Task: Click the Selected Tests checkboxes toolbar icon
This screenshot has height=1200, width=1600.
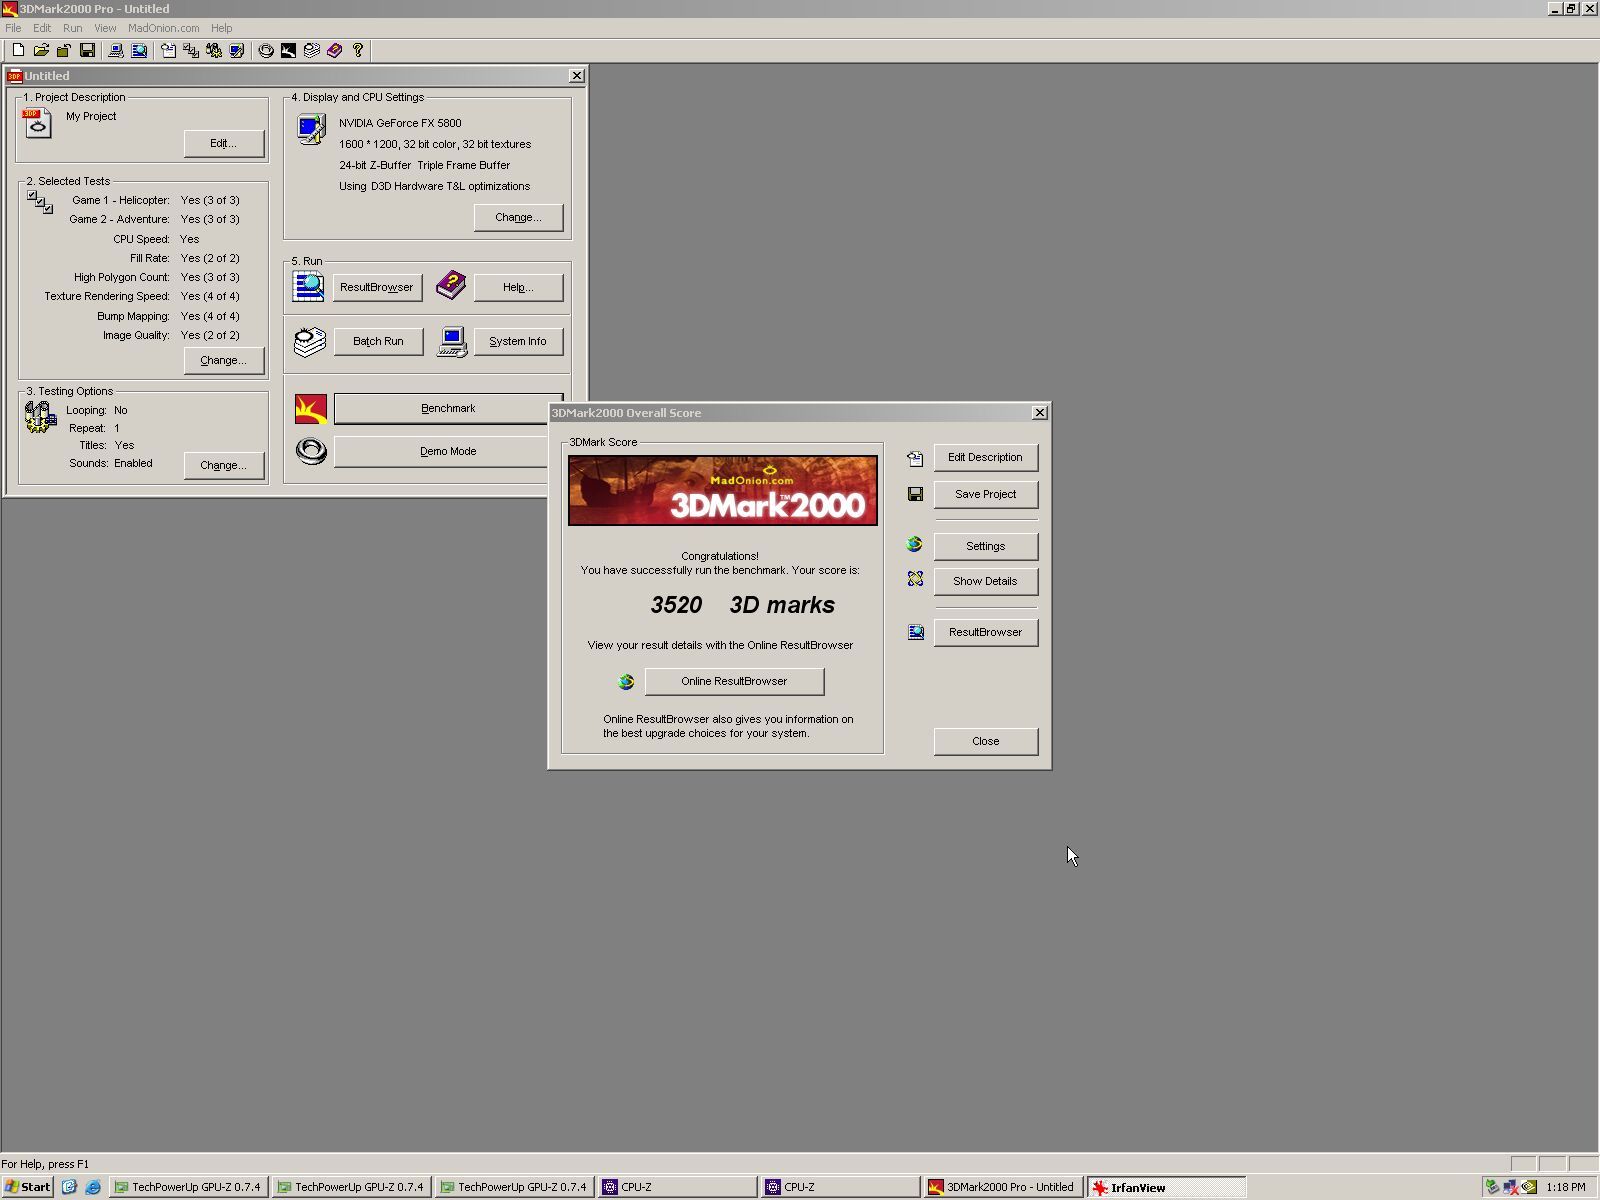Action: tap(191, 50)
